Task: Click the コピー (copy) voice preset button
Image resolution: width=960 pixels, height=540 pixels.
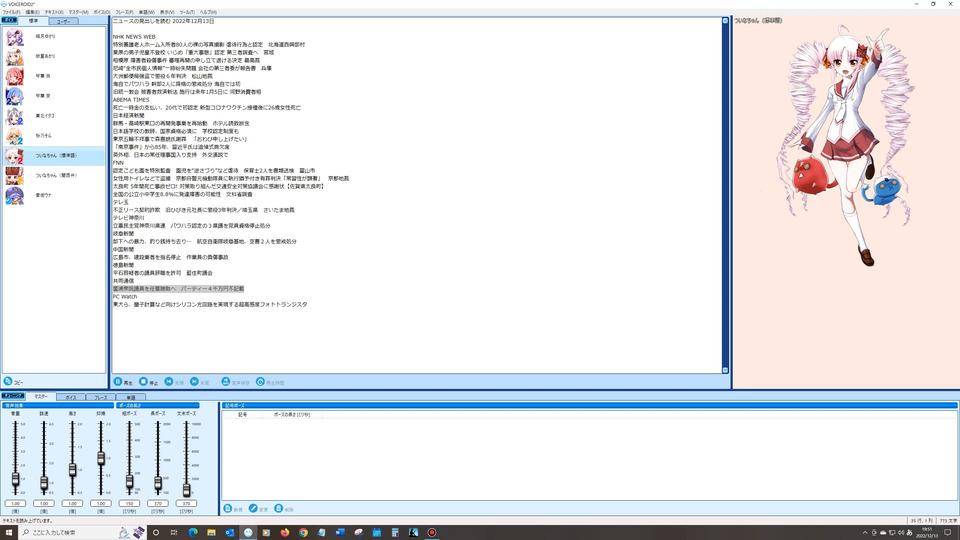Action: (13, 381)
